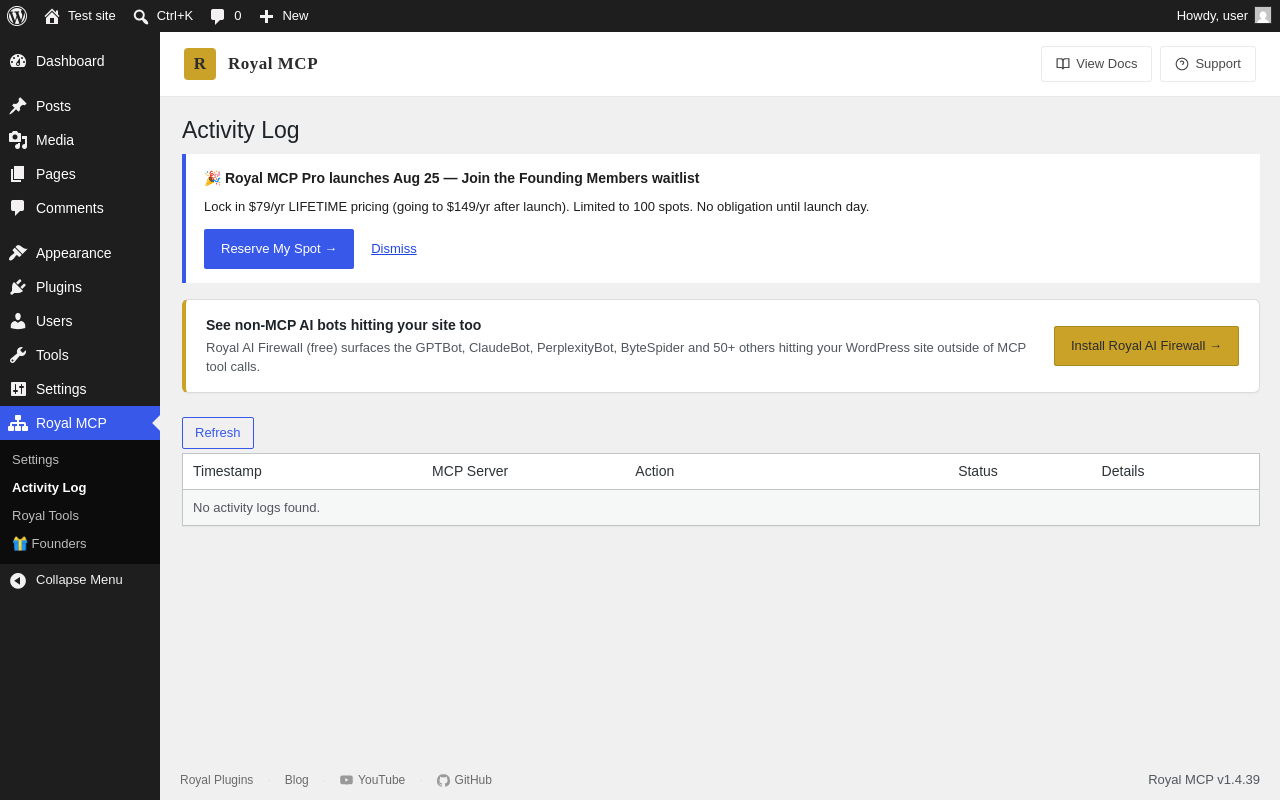The height and width of the screenshot is (800, 1280).
Task: Collapse the admin sidebar menu
Action: pyautogui.click(x=80, y=580)
